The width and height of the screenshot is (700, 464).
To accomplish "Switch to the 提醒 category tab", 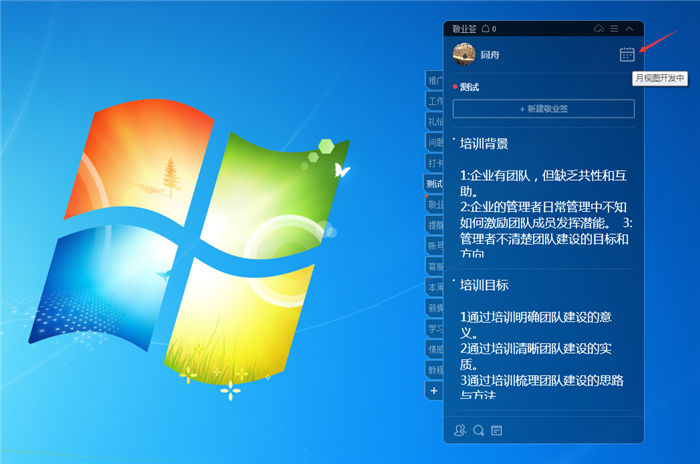I will (x=434, y=225).
